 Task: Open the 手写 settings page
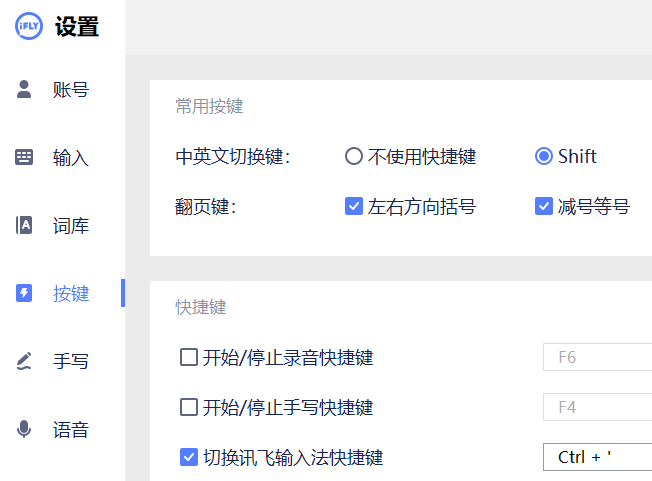pyautogui.click(x=71, y=361)
